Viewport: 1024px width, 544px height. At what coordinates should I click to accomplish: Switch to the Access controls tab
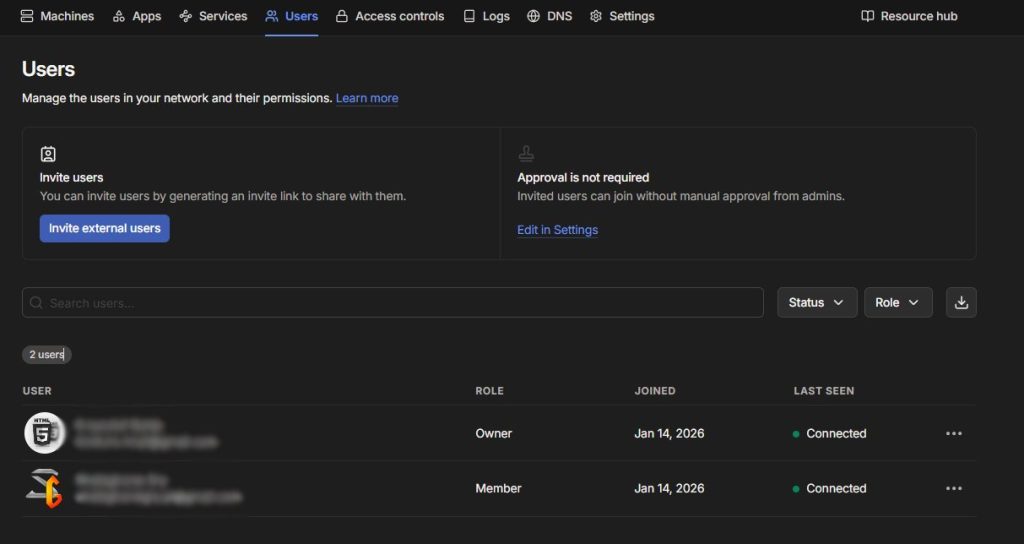[x=389, y=16]
